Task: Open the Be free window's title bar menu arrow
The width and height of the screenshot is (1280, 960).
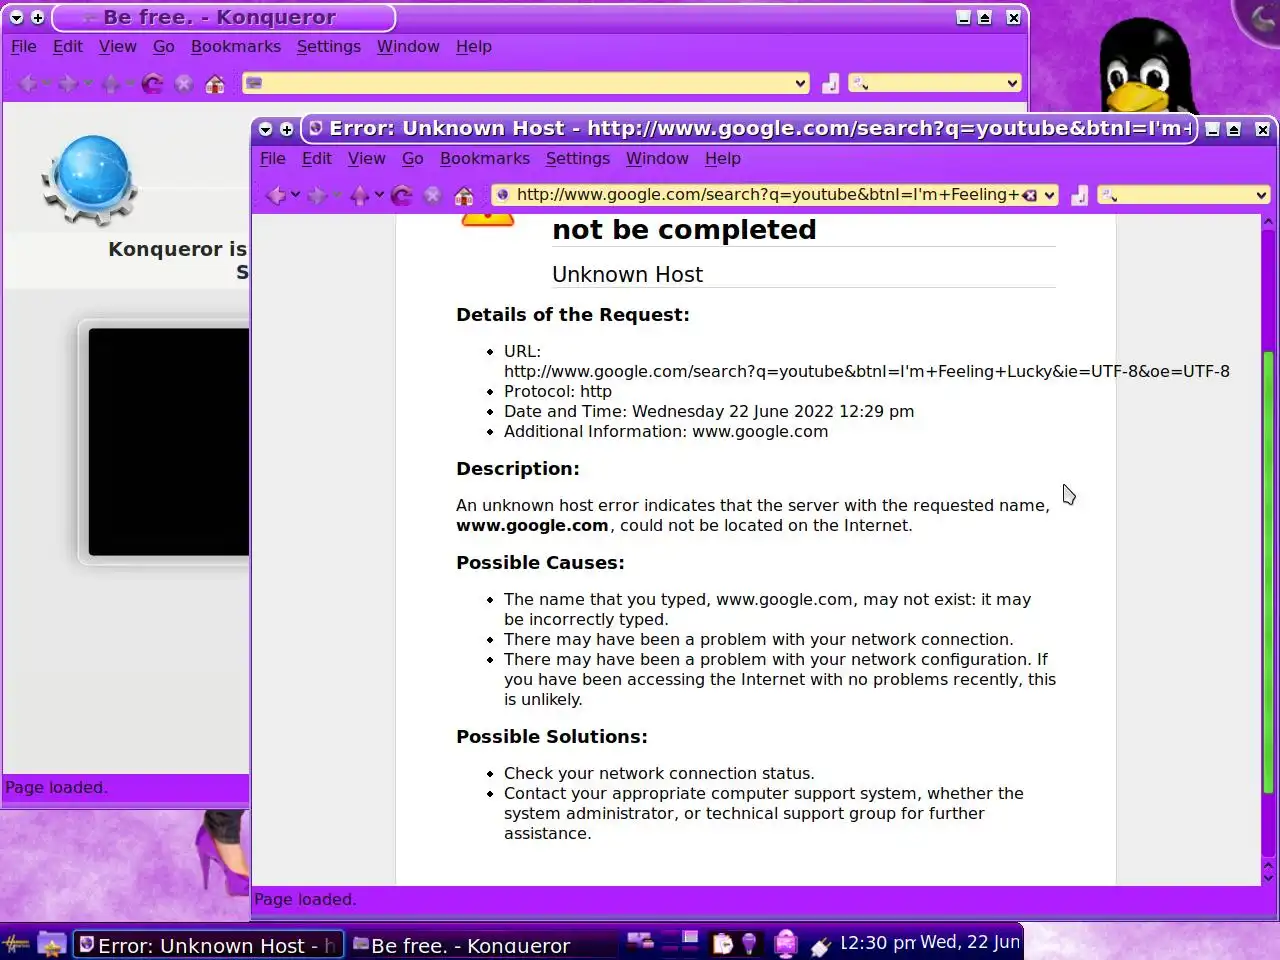Action: pos(16,17)
